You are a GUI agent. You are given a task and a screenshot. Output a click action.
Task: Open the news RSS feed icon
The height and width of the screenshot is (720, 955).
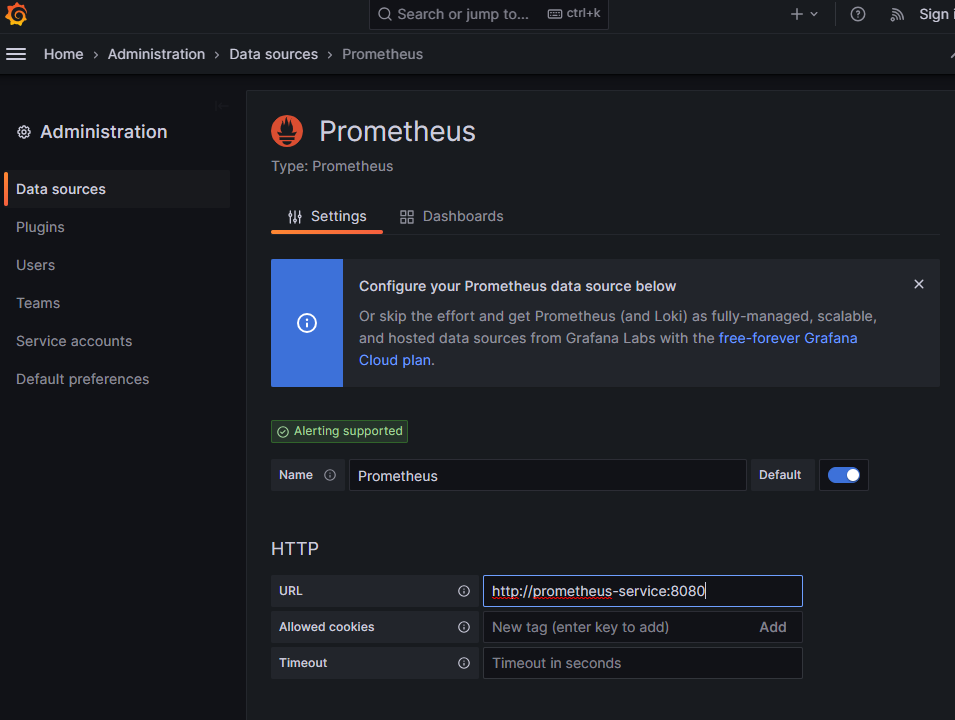tap(897, 14)
